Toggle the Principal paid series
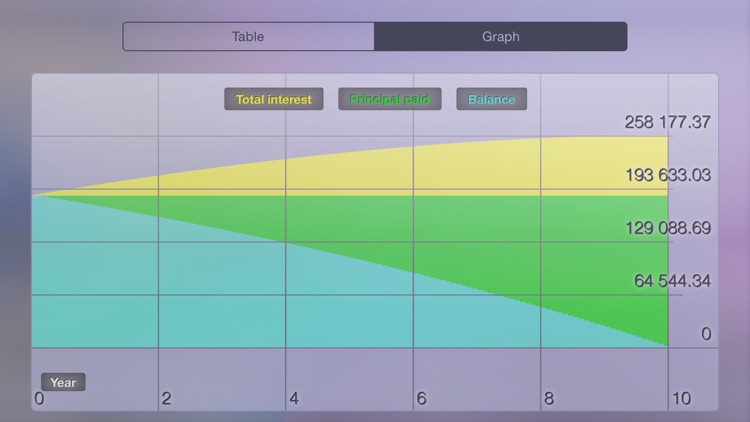 click(389, 99)
